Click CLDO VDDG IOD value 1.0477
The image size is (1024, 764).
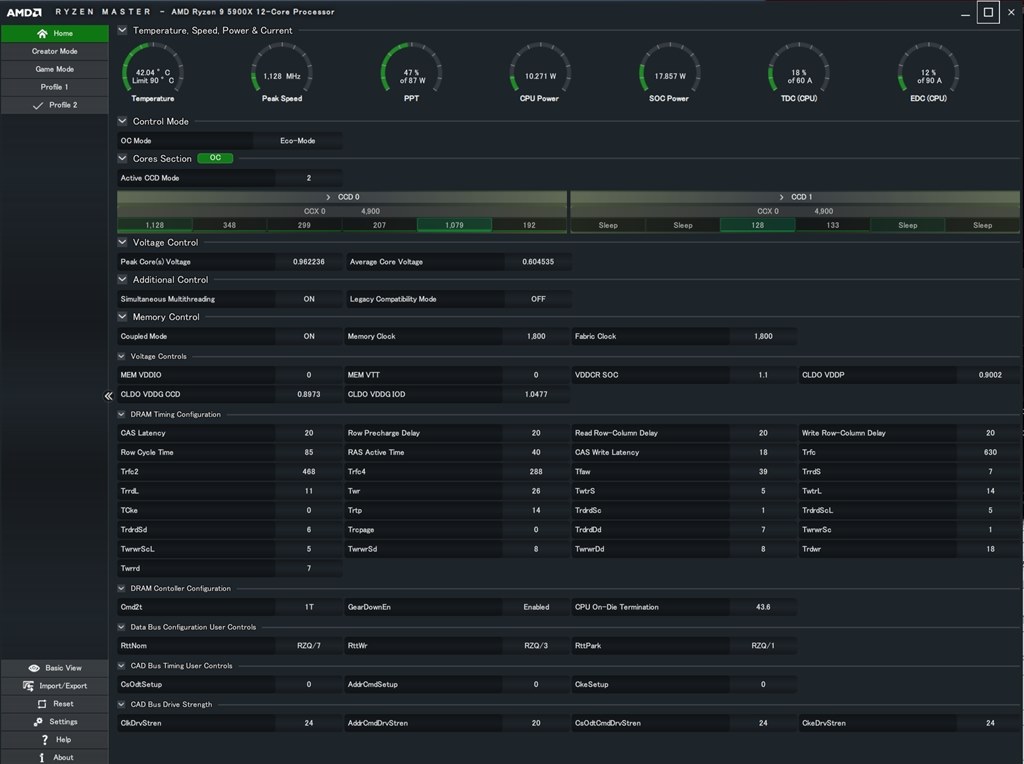pyautogui.click(x=536, y=394)
